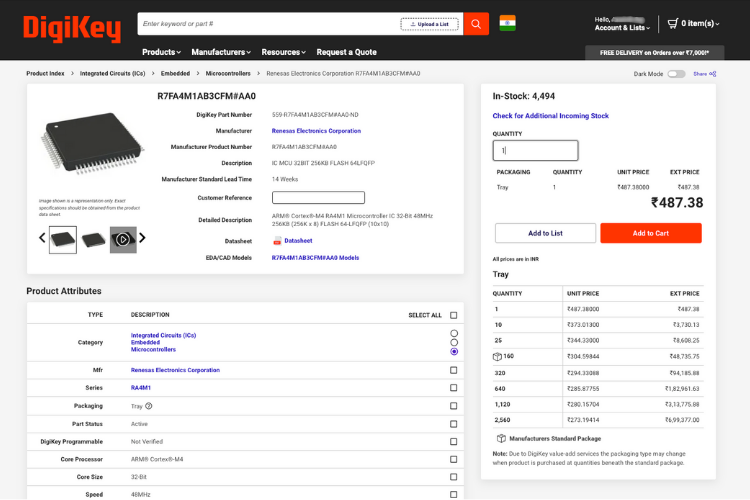Open the shopping cart icon
The width and height of the screenshot is (750, 500).
(673, 23)
